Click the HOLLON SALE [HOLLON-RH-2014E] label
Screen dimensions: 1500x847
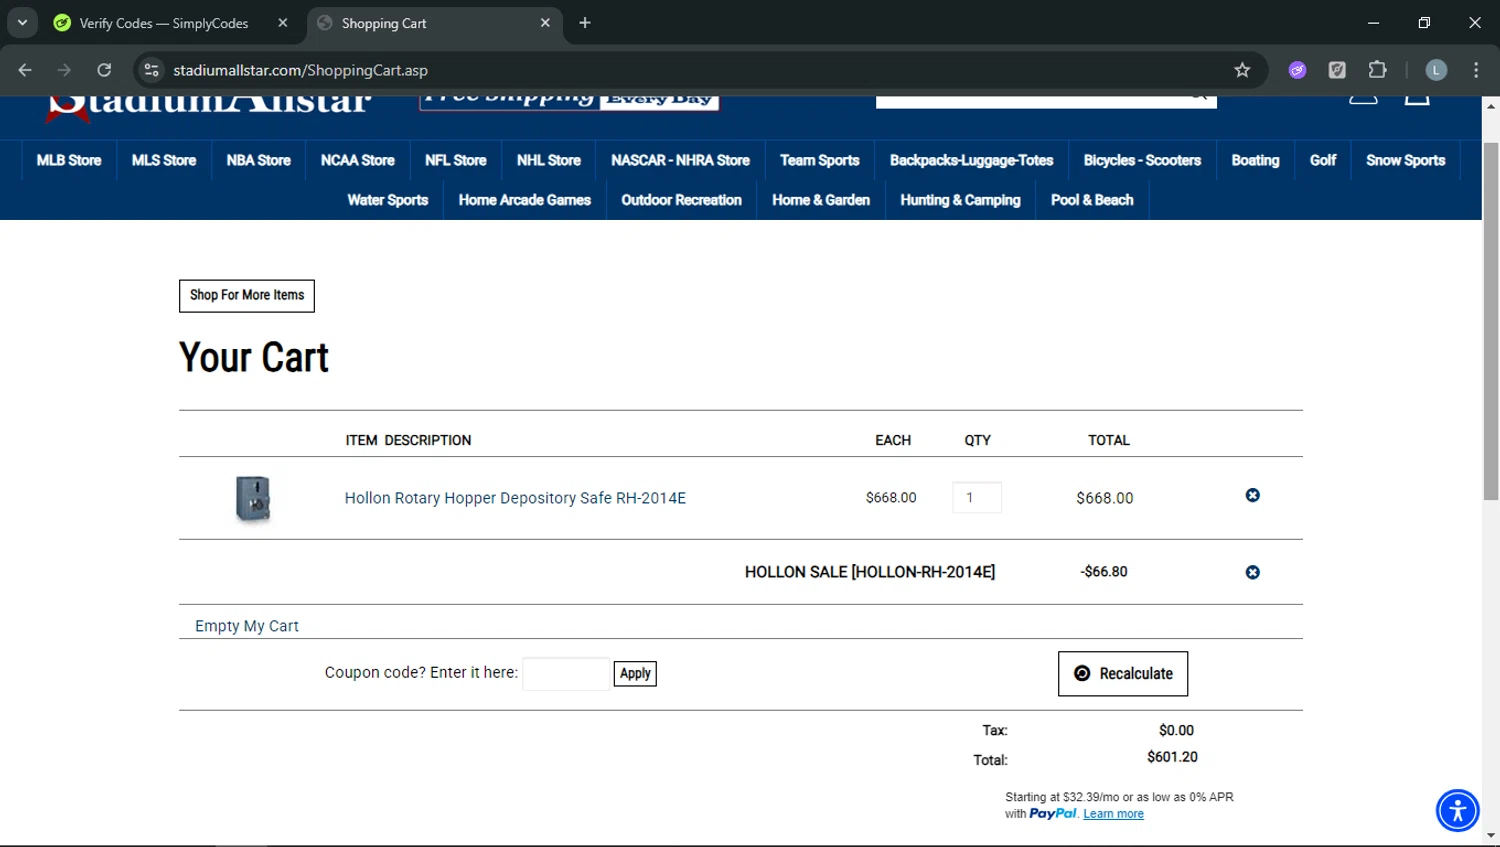(x=870, y=572)
